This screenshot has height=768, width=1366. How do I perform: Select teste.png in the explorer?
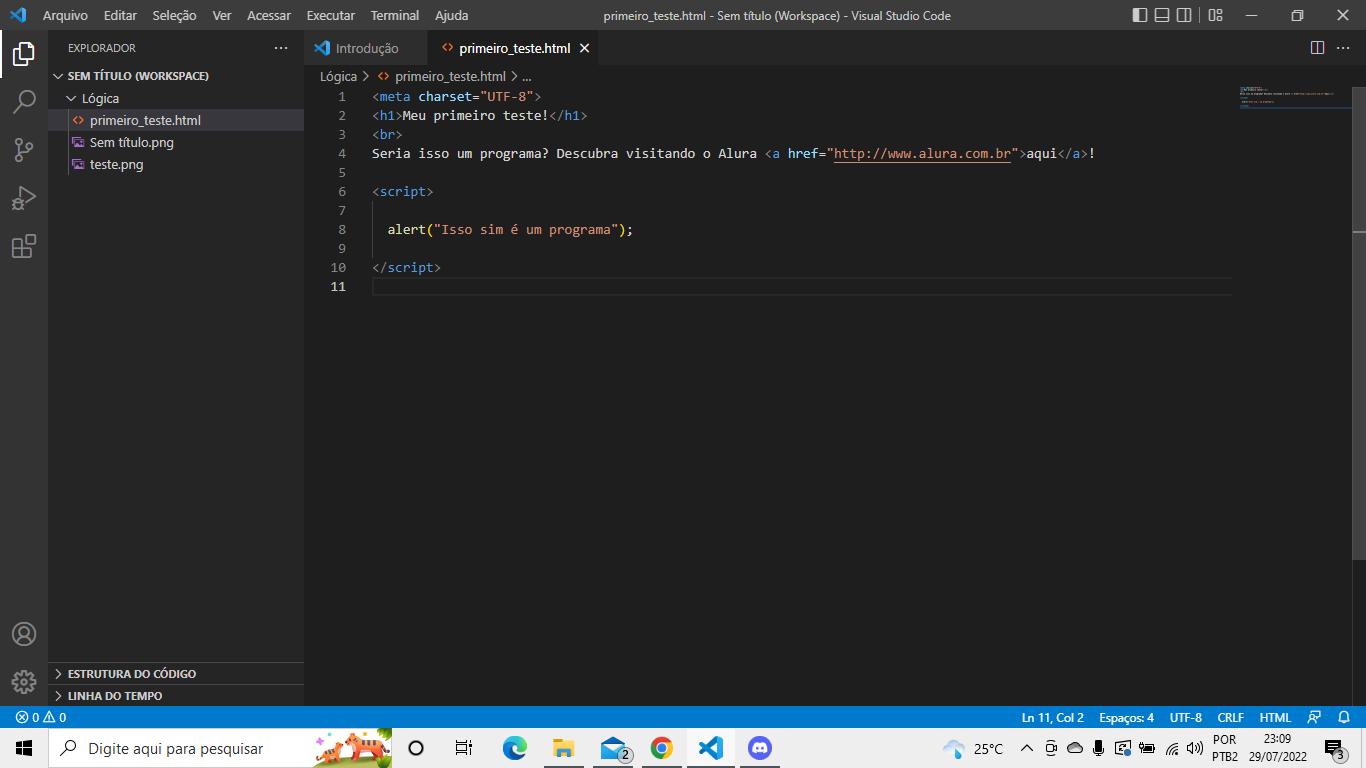click(176, 164)
